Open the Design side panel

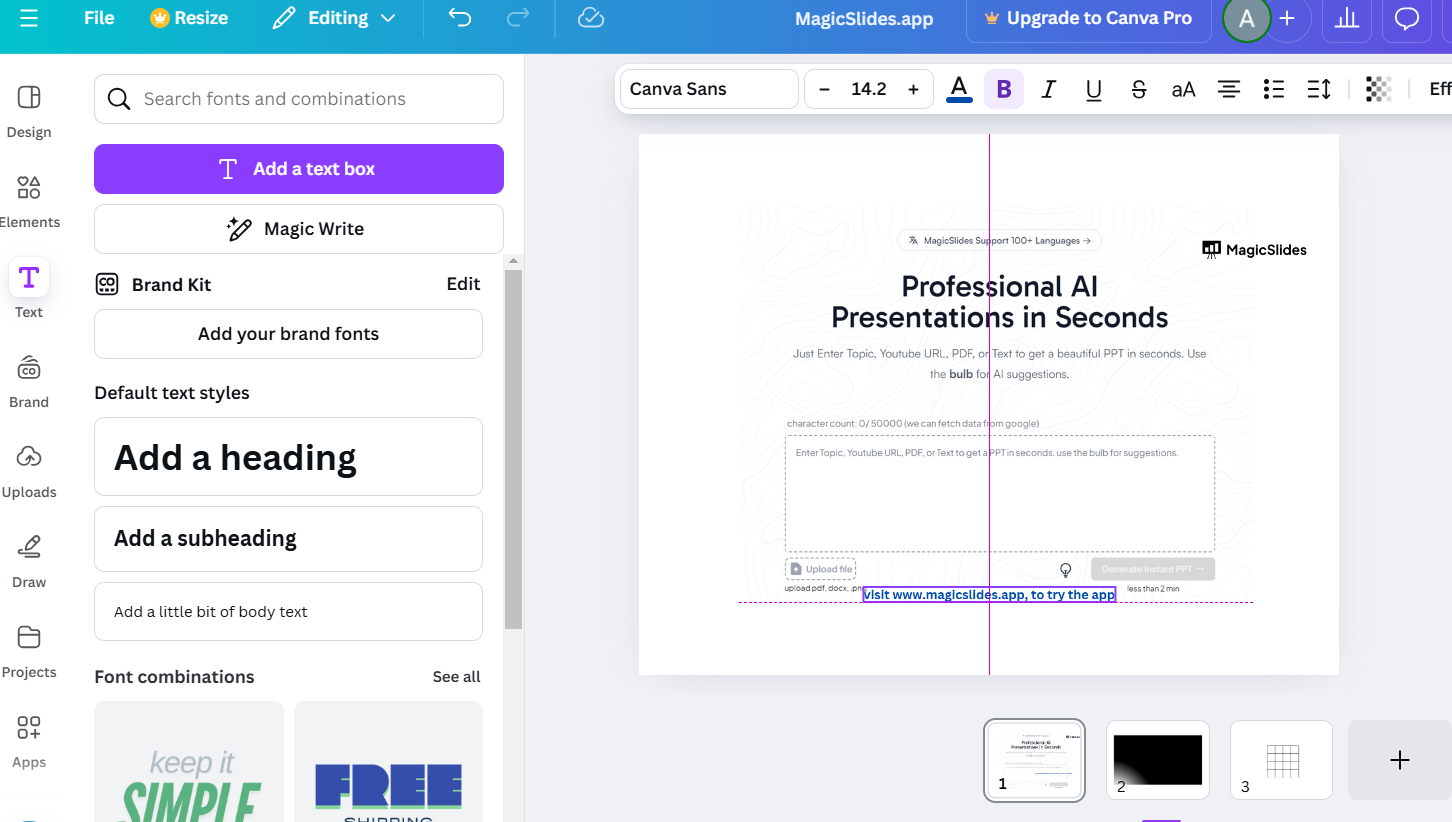[29, 111]
